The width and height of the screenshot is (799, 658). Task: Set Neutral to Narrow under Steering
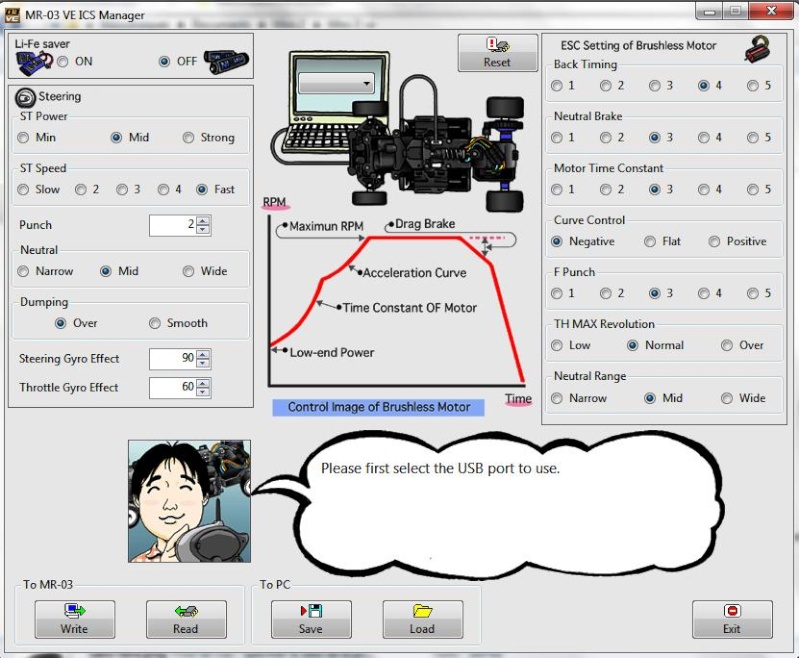coord(23,271)
